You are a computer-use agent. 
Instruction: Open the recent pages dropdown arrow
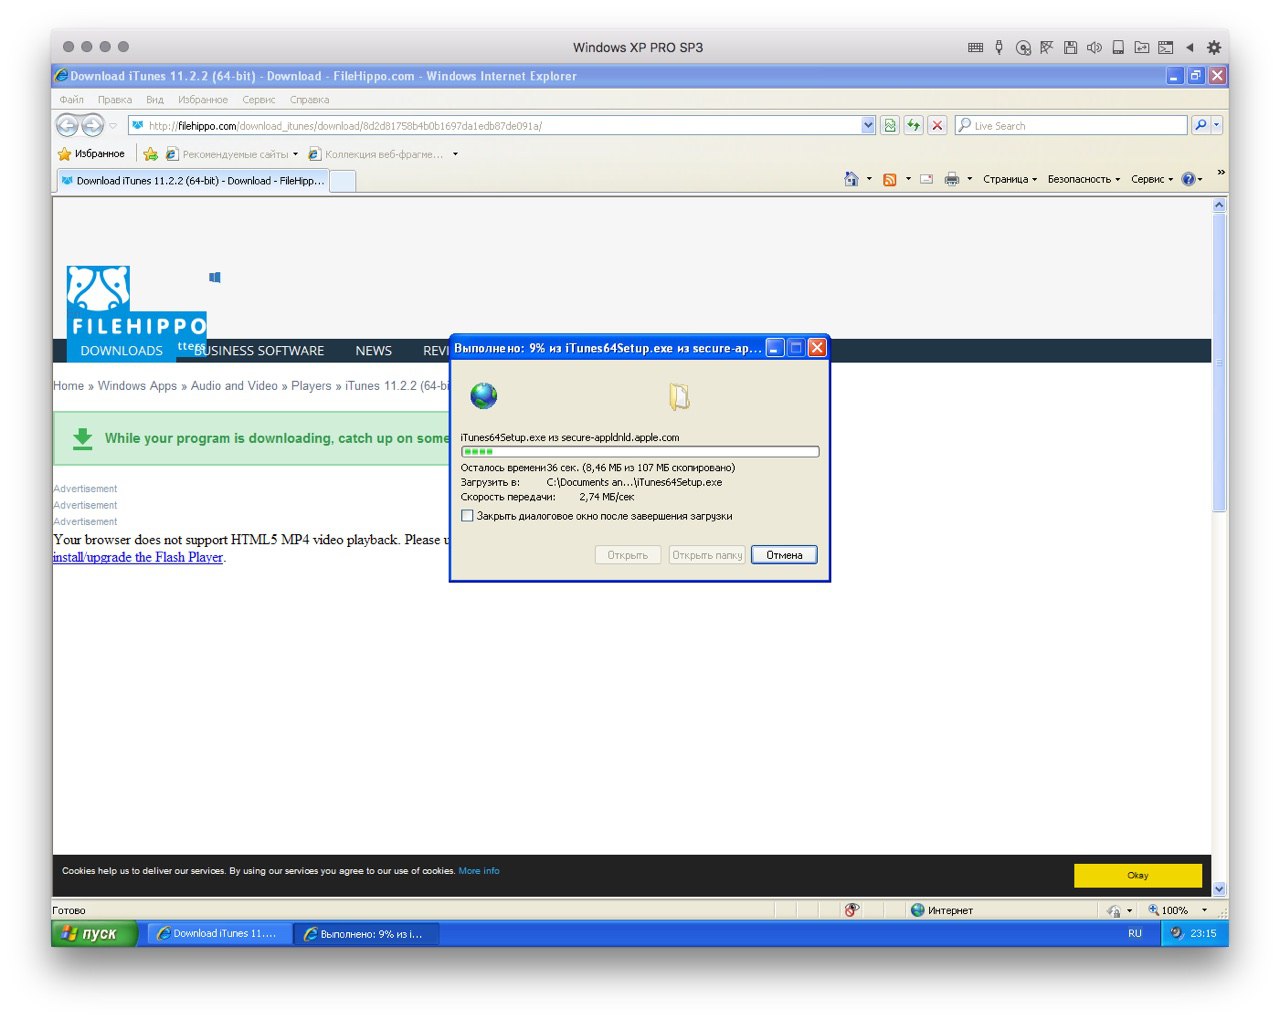click(x=113, y=126)
